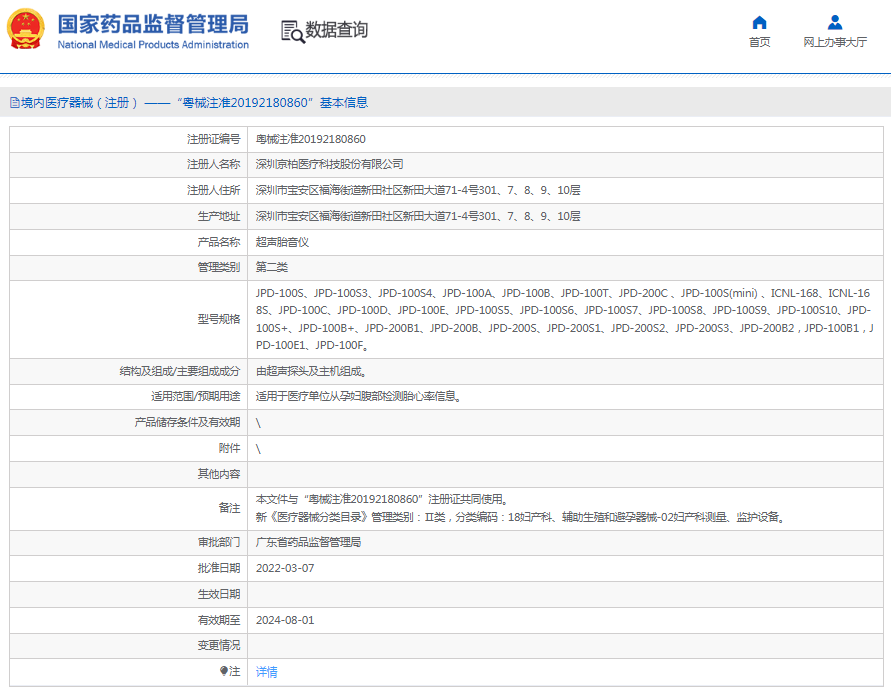Screen dimensions: 891x692
Task: Click the document icon before 境内医疗器械
Action: pos(14,103)
